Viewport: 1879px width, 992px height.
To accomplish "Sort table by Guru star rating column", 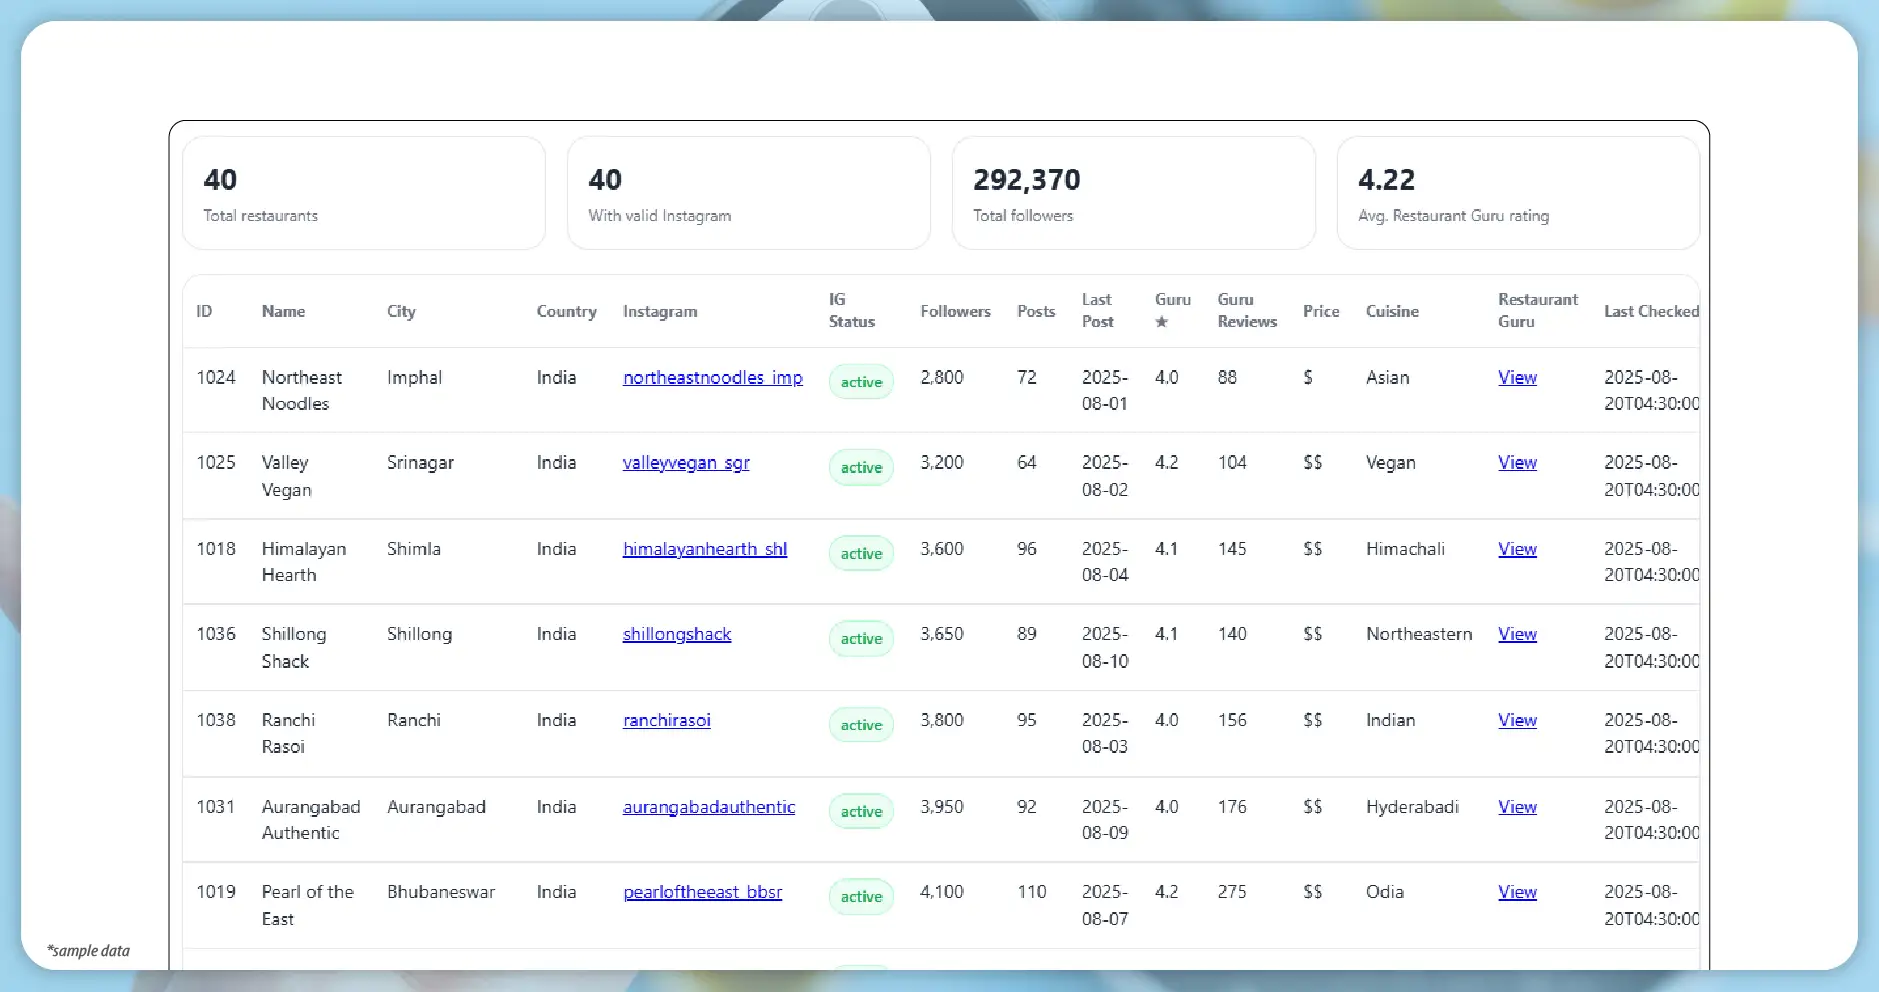I will tap(1170, 311).
